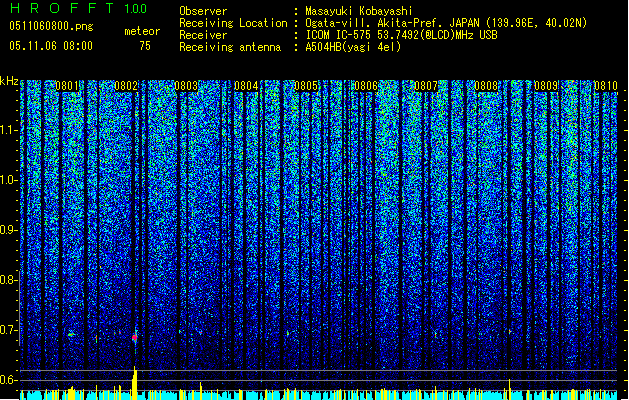The image size is (629, 400).
Task: Click the date stamp 05.11.06 08:00
Action: (51, 46)
